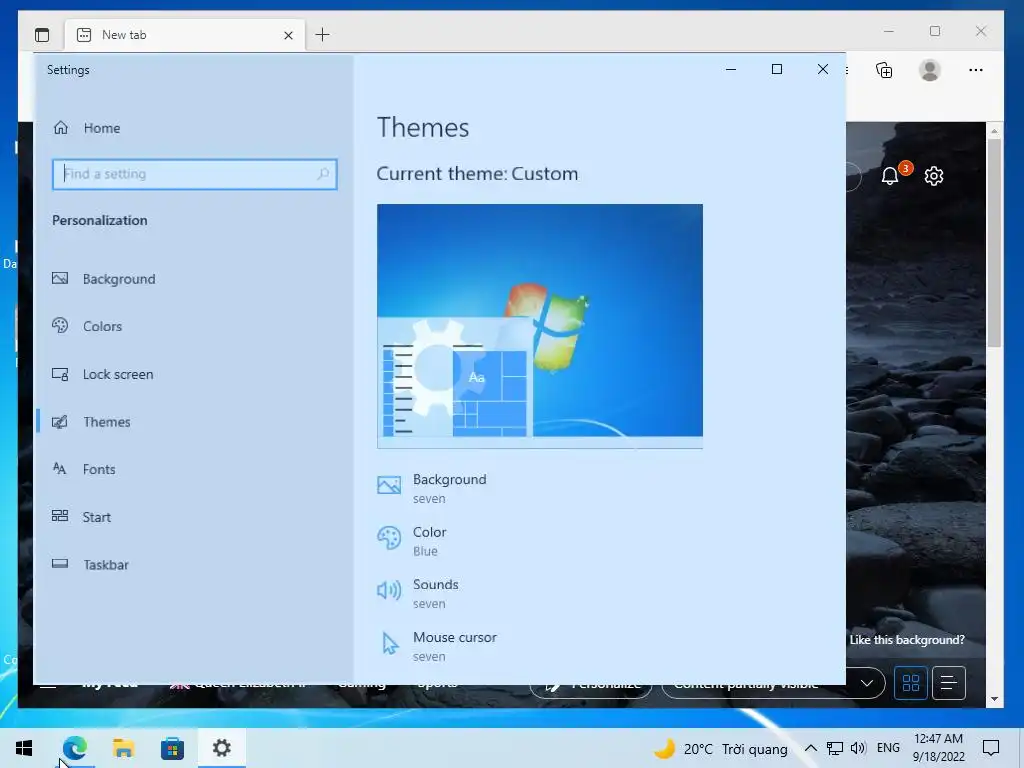Select the New tab browser tab
Screen dimensions: 1024x768
(185, 35)
